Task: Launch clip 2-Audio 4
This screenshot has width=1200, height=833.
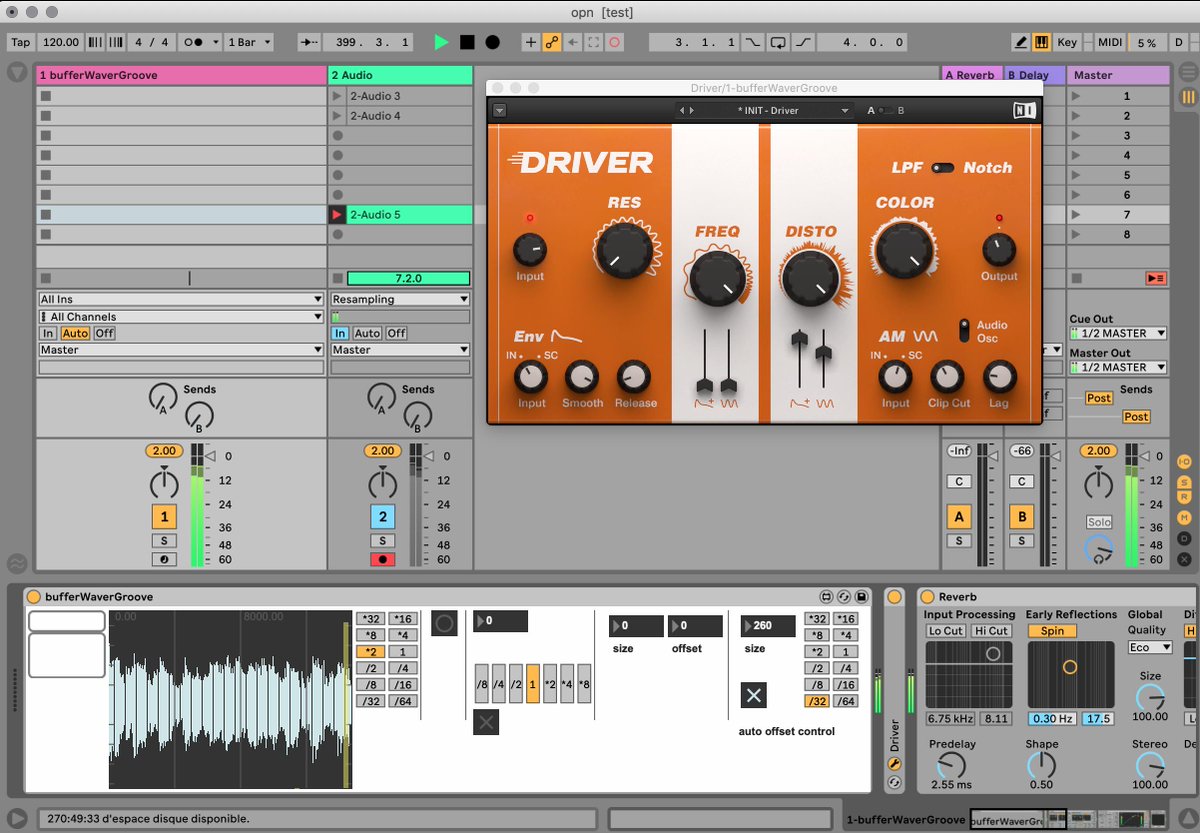Action: (337, 116)
